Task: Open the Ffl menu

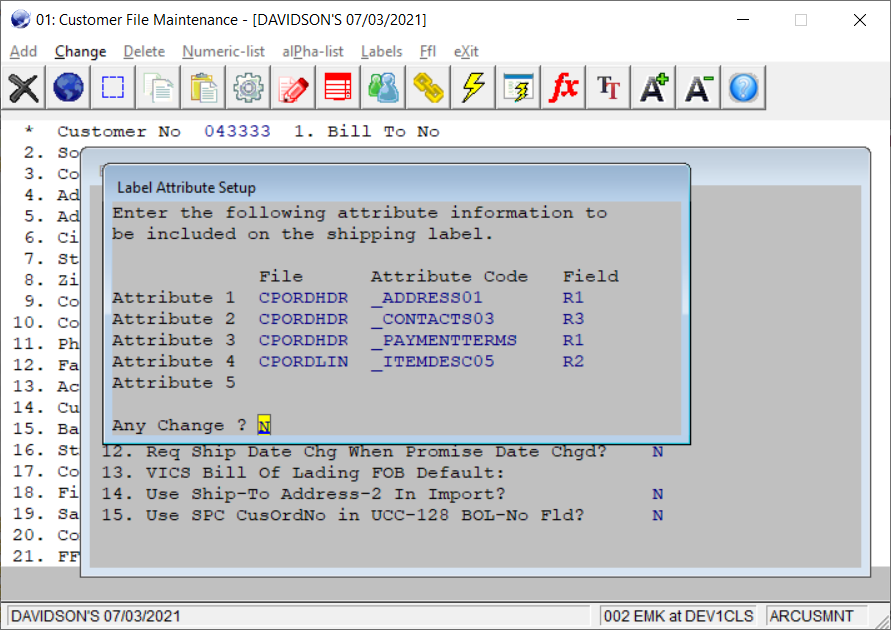Action: coord(428,52)
